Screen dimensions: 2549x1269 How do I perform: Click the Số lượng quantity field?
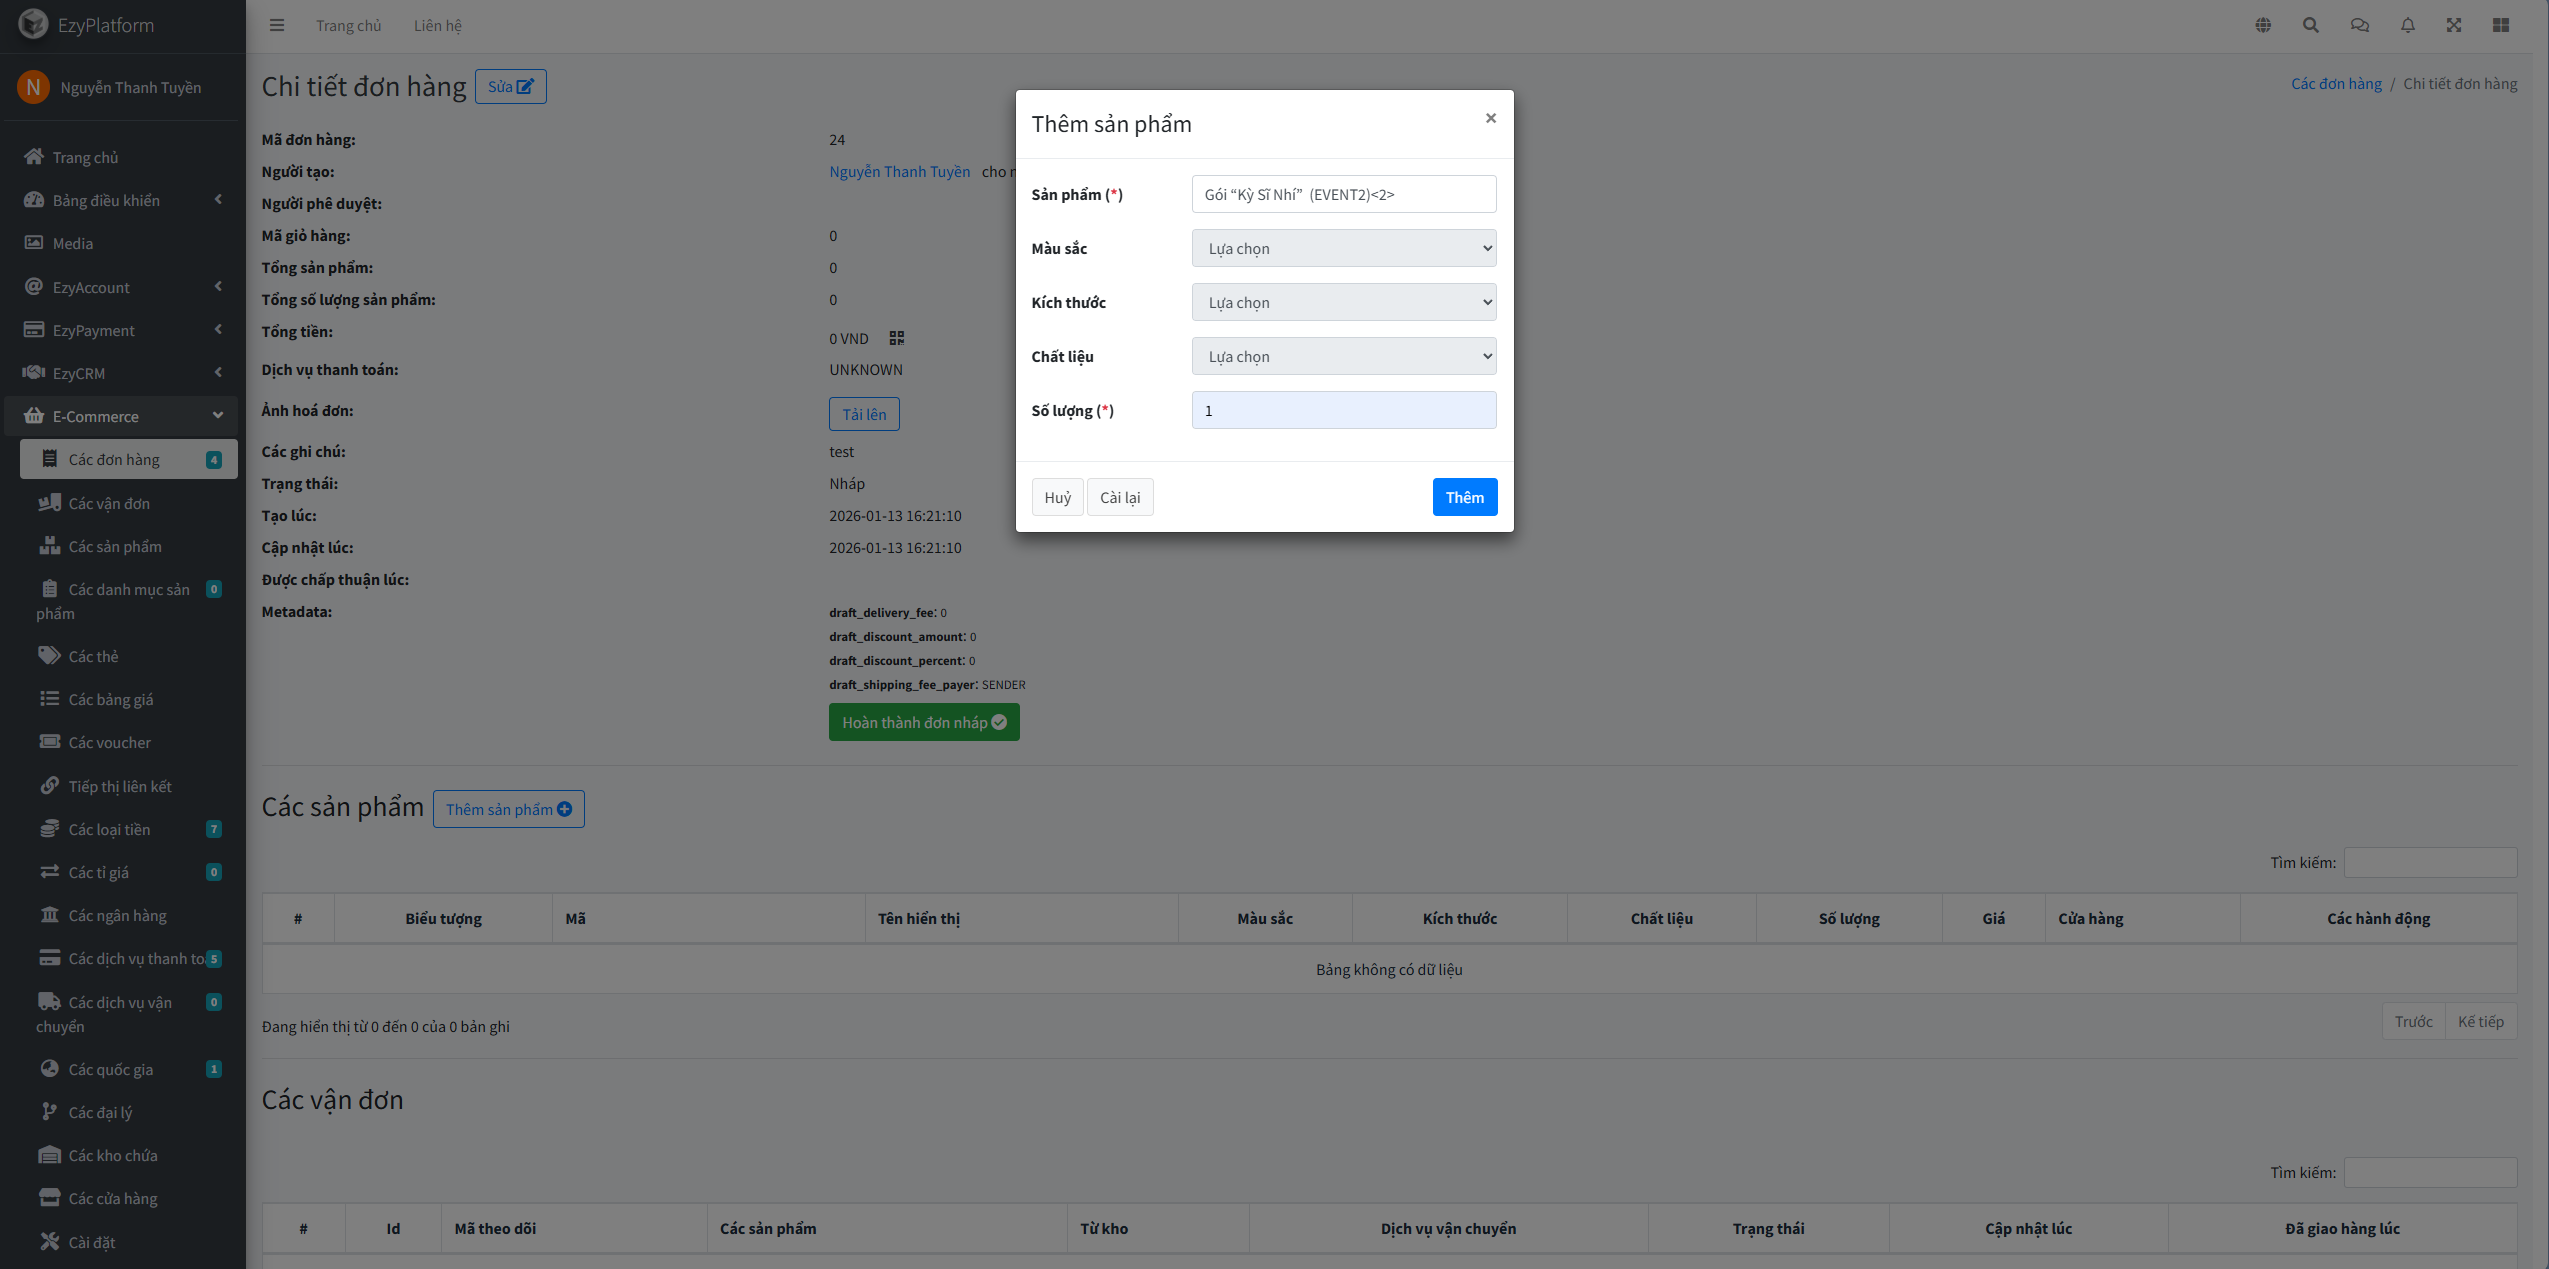[1343, 410]
